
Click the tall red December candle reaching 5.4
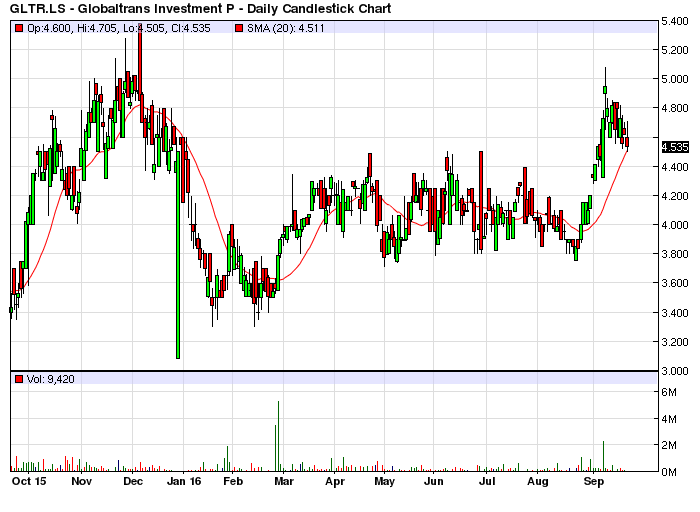pyautogui.click(x=140, y=60)
